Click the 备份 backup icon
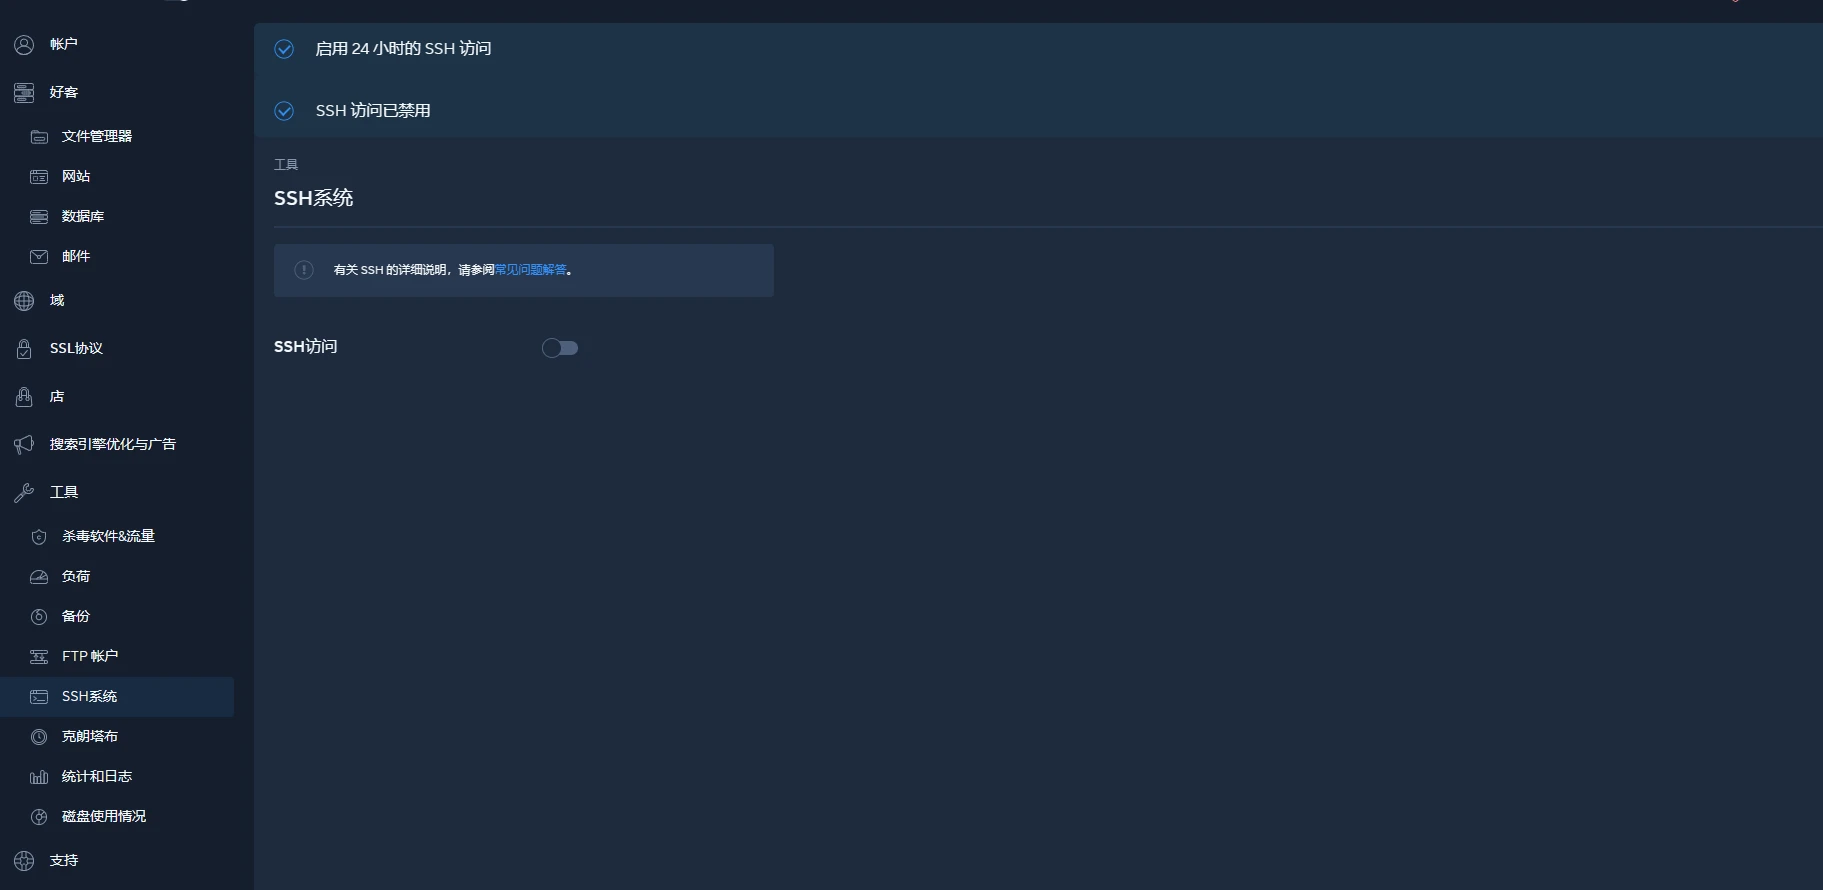1823x890 pixels. point(39,617)
